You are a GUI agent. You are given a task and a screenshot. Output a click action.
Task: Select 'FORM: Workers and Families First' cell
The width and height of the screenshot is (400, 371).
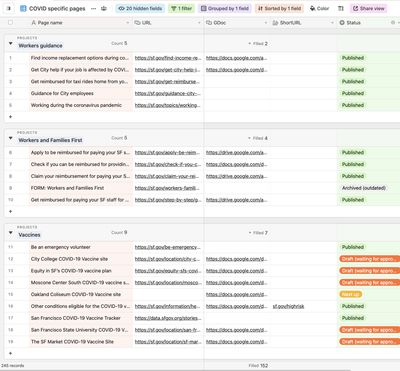80,188
